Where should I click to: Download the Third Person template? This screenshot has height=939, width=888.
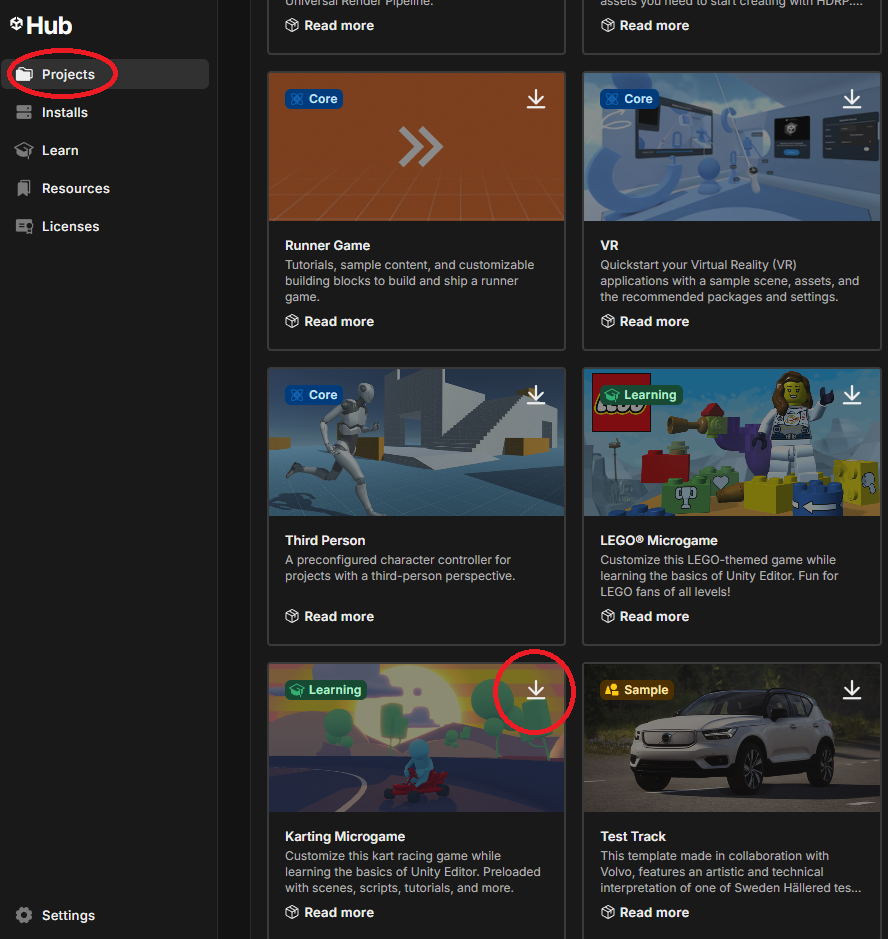(536, 395)
